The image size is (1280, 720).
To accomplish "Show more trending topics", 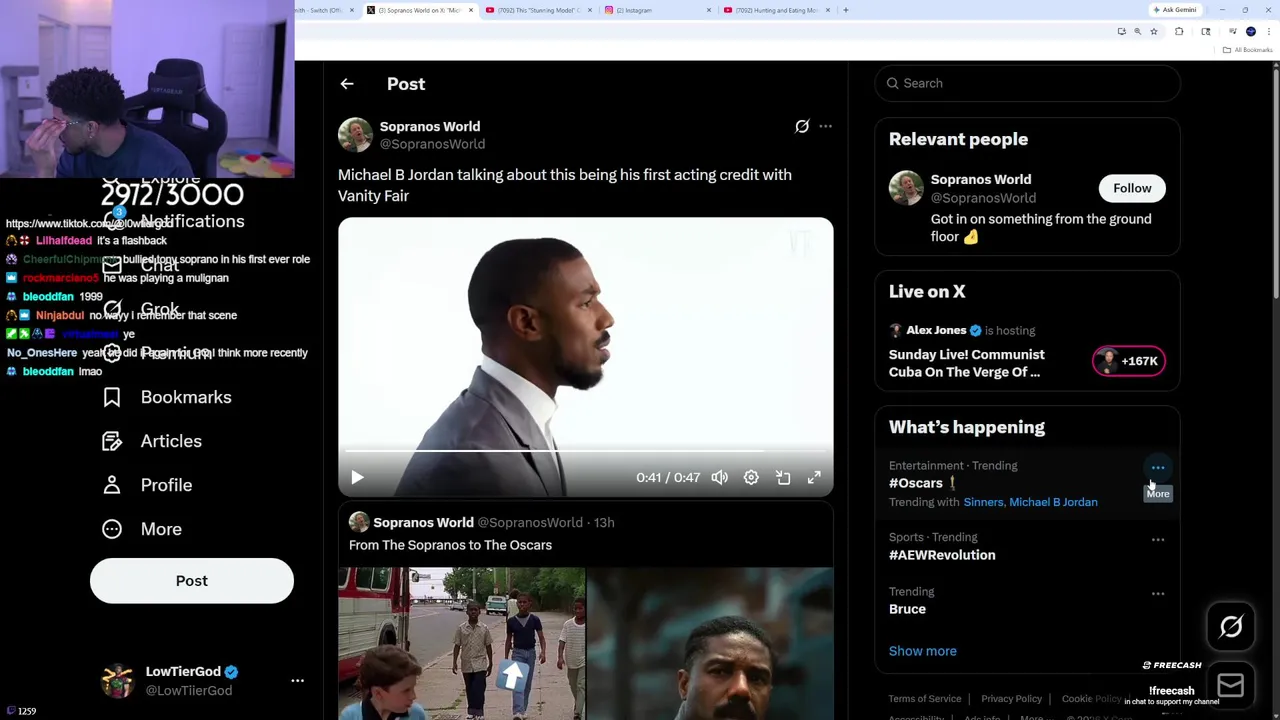I will 922,651.
